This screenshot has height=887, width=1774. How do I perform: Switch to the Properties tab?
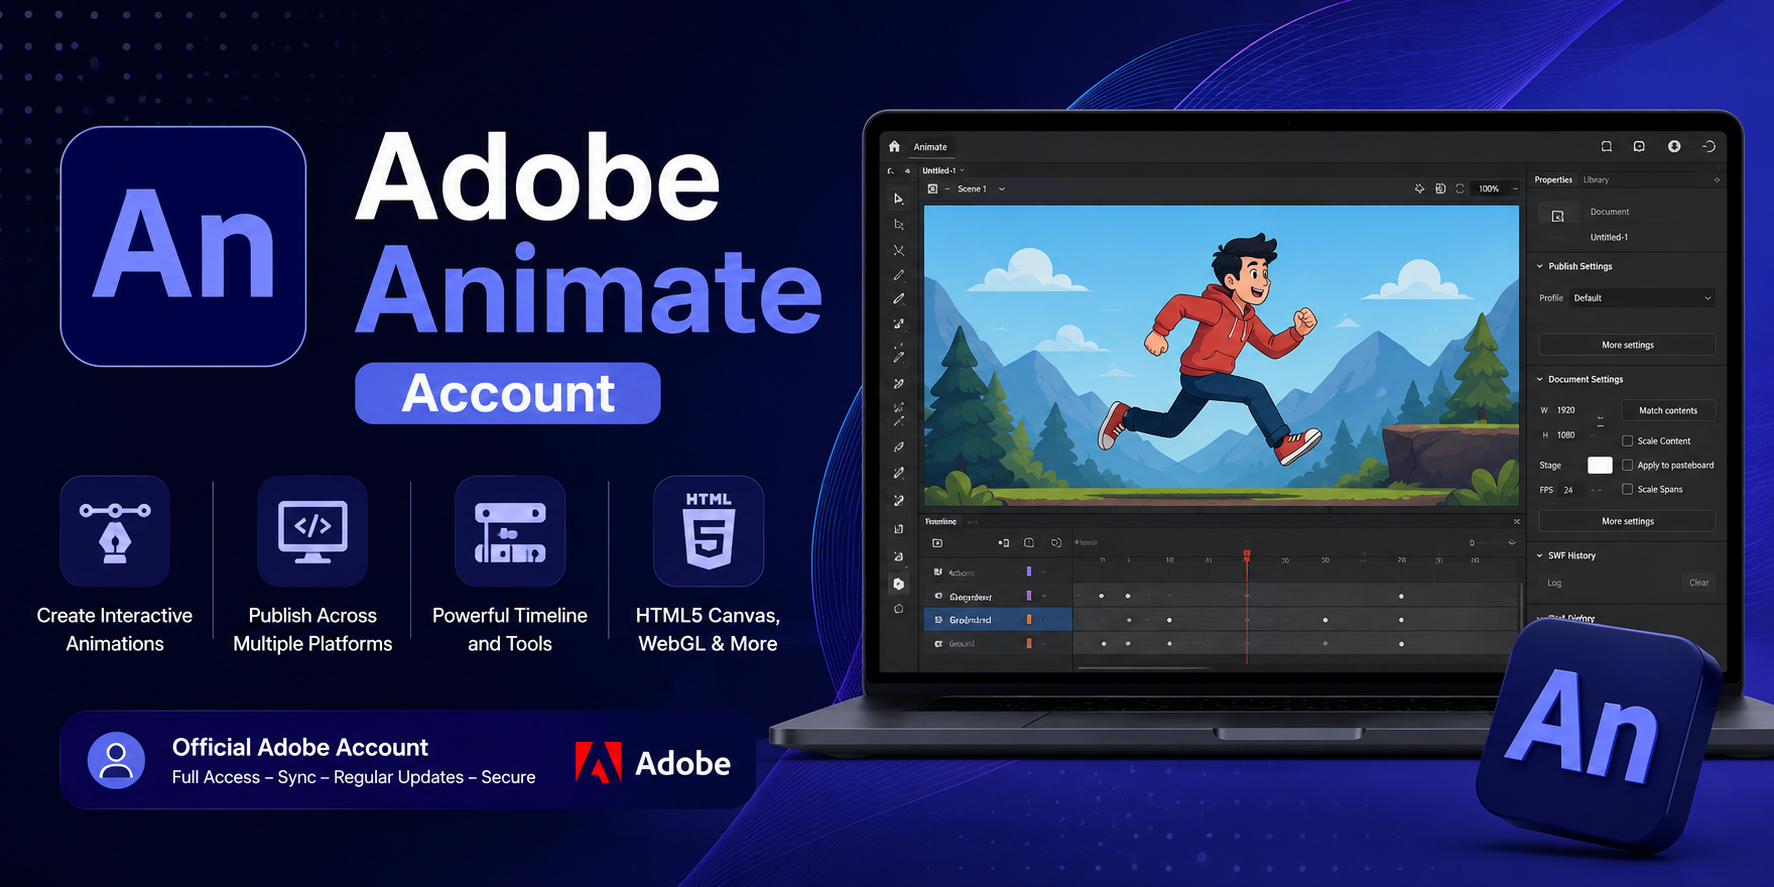tap(1553, 180)
